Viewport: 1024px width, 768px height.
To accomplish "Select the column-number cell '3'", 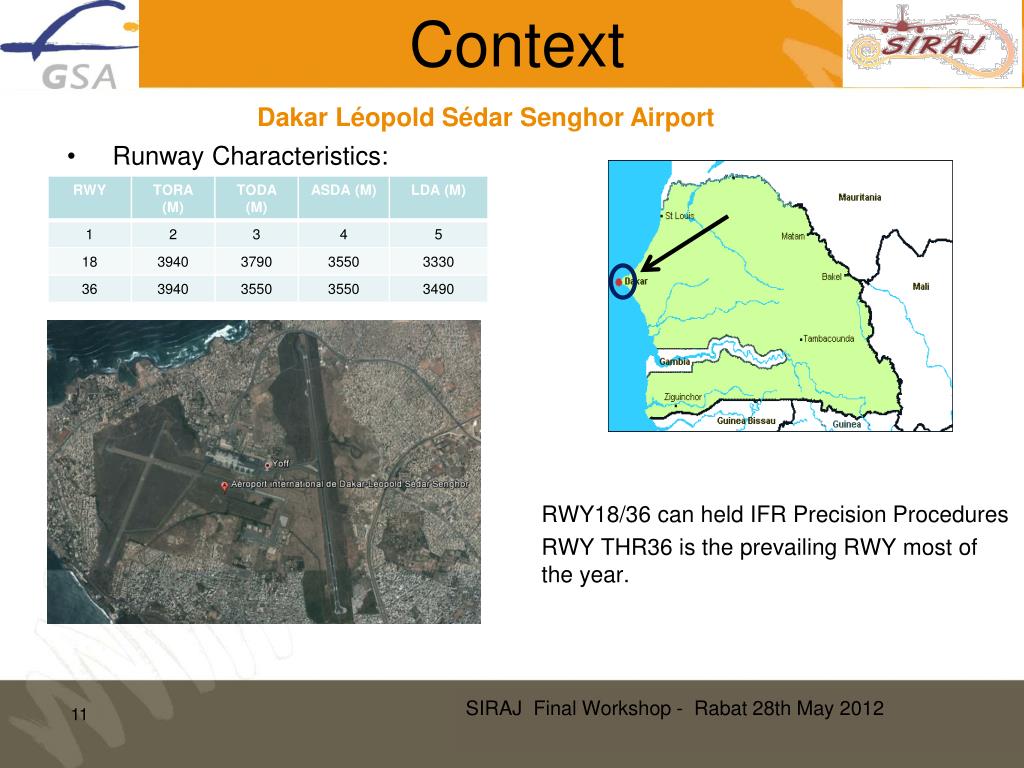I will pyautogui.click(x=256, y=234).
